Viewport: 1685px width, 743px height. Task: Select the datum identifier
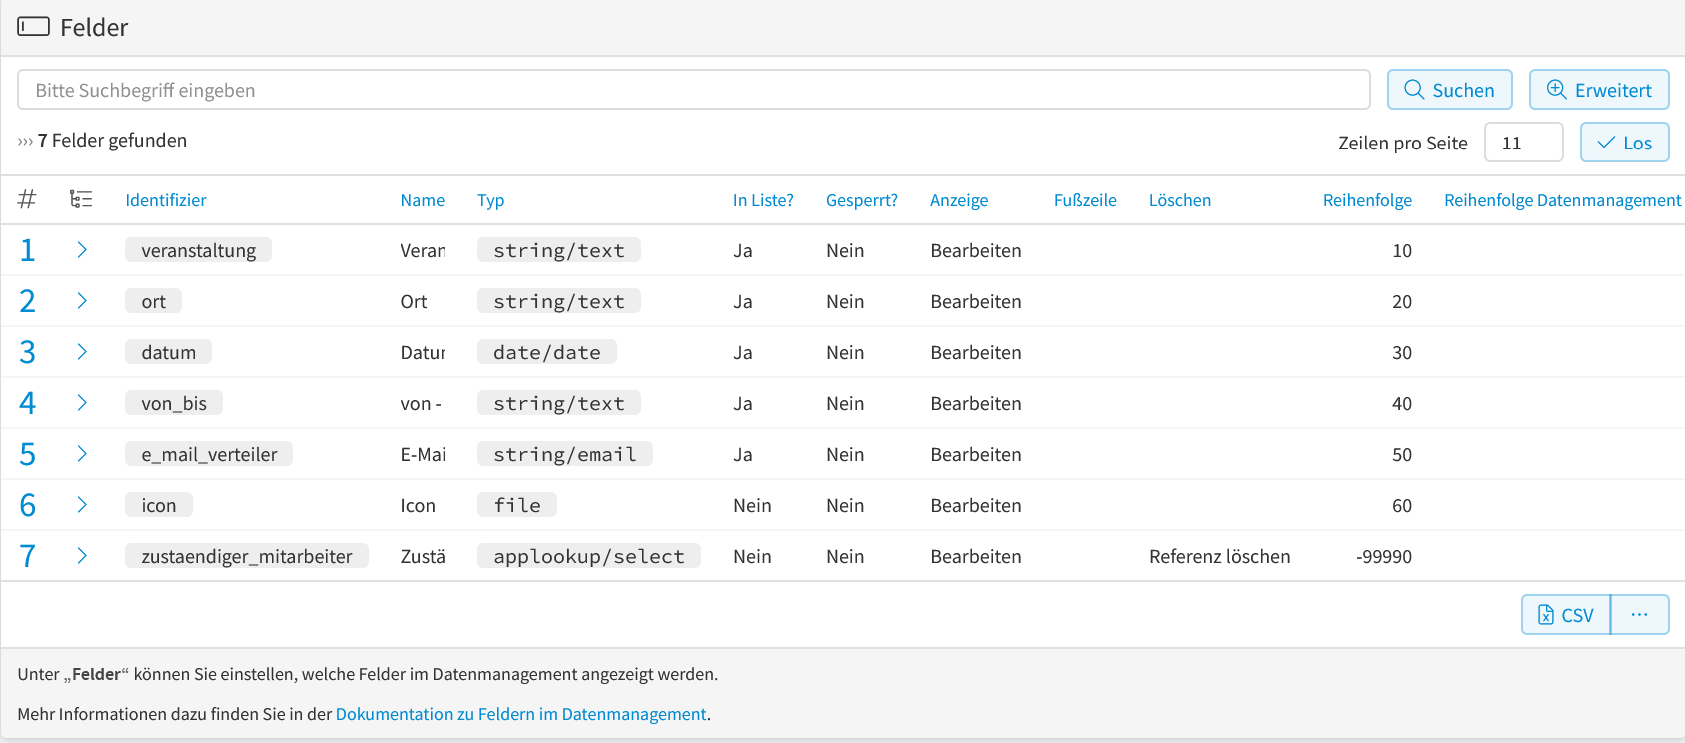[x=168, y=352]
